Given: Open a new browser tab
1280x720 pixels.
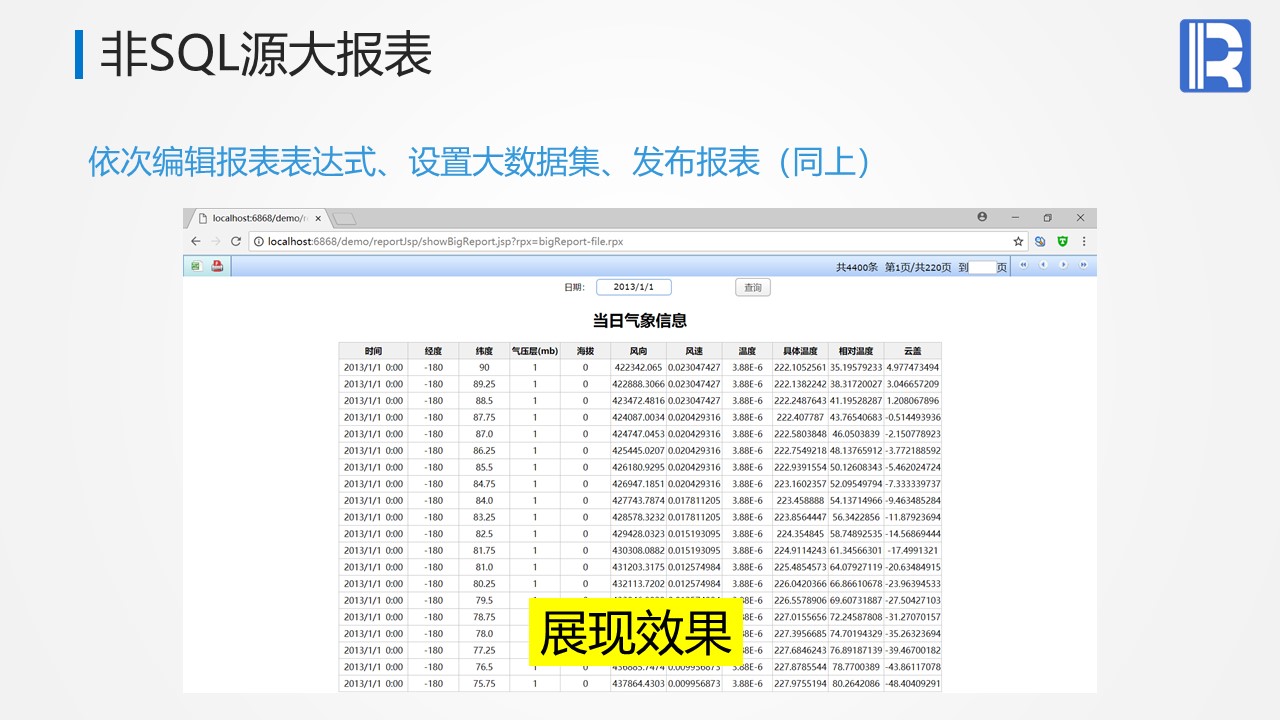Looking at the screenshot, I should pos(344,218).
